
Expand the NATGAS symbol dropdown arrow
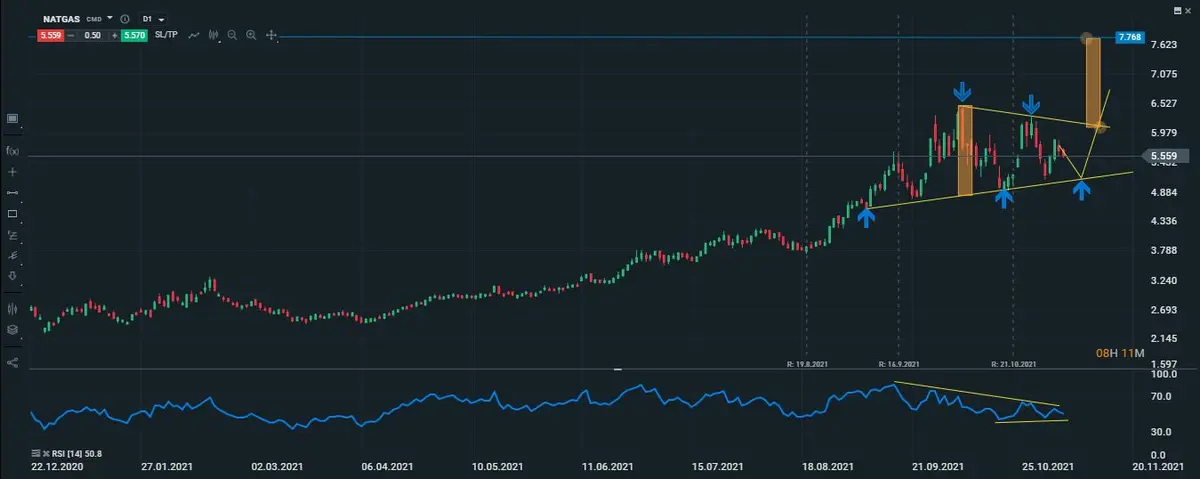pos(110,18)
